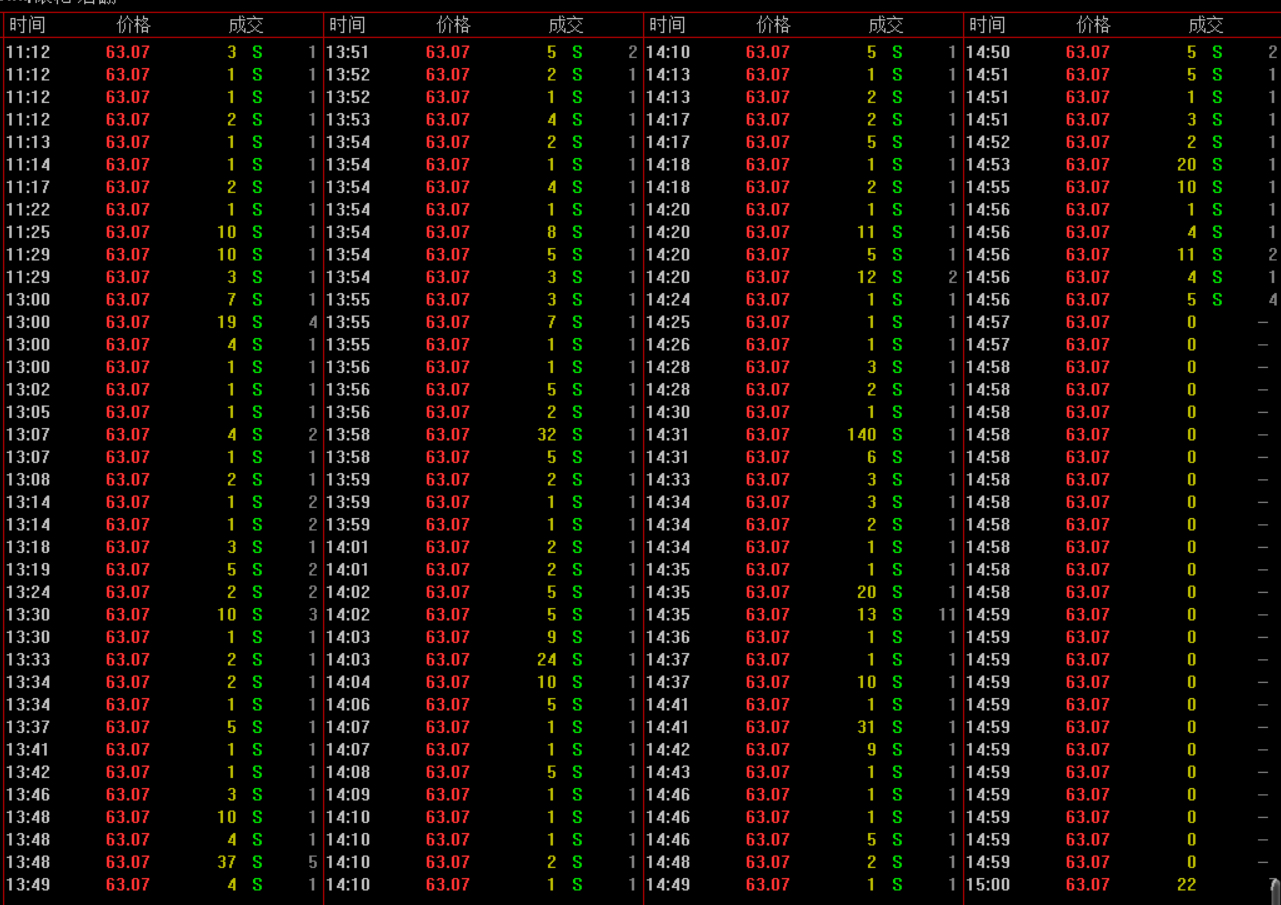Select the 15:00 closing trade of 22

[1122, 885]
